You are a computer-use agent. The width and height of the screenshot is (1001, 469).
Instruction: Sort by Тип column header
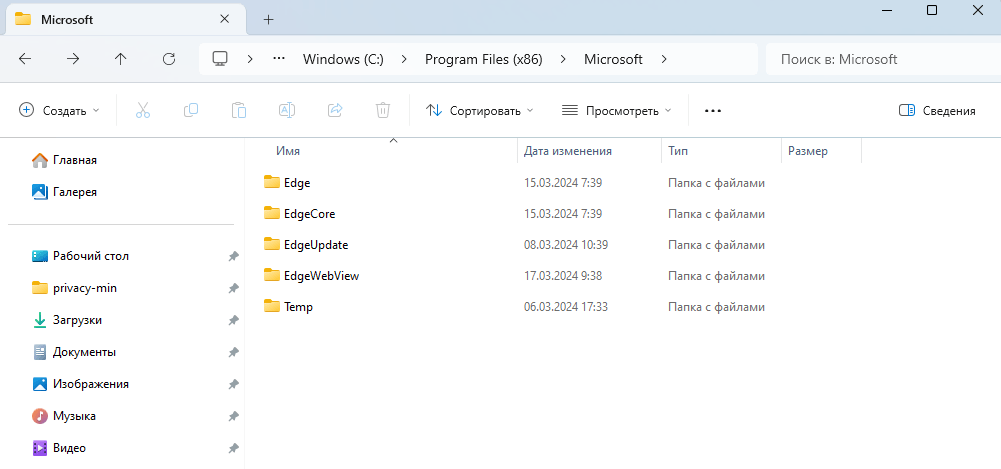tap(677, 151)
